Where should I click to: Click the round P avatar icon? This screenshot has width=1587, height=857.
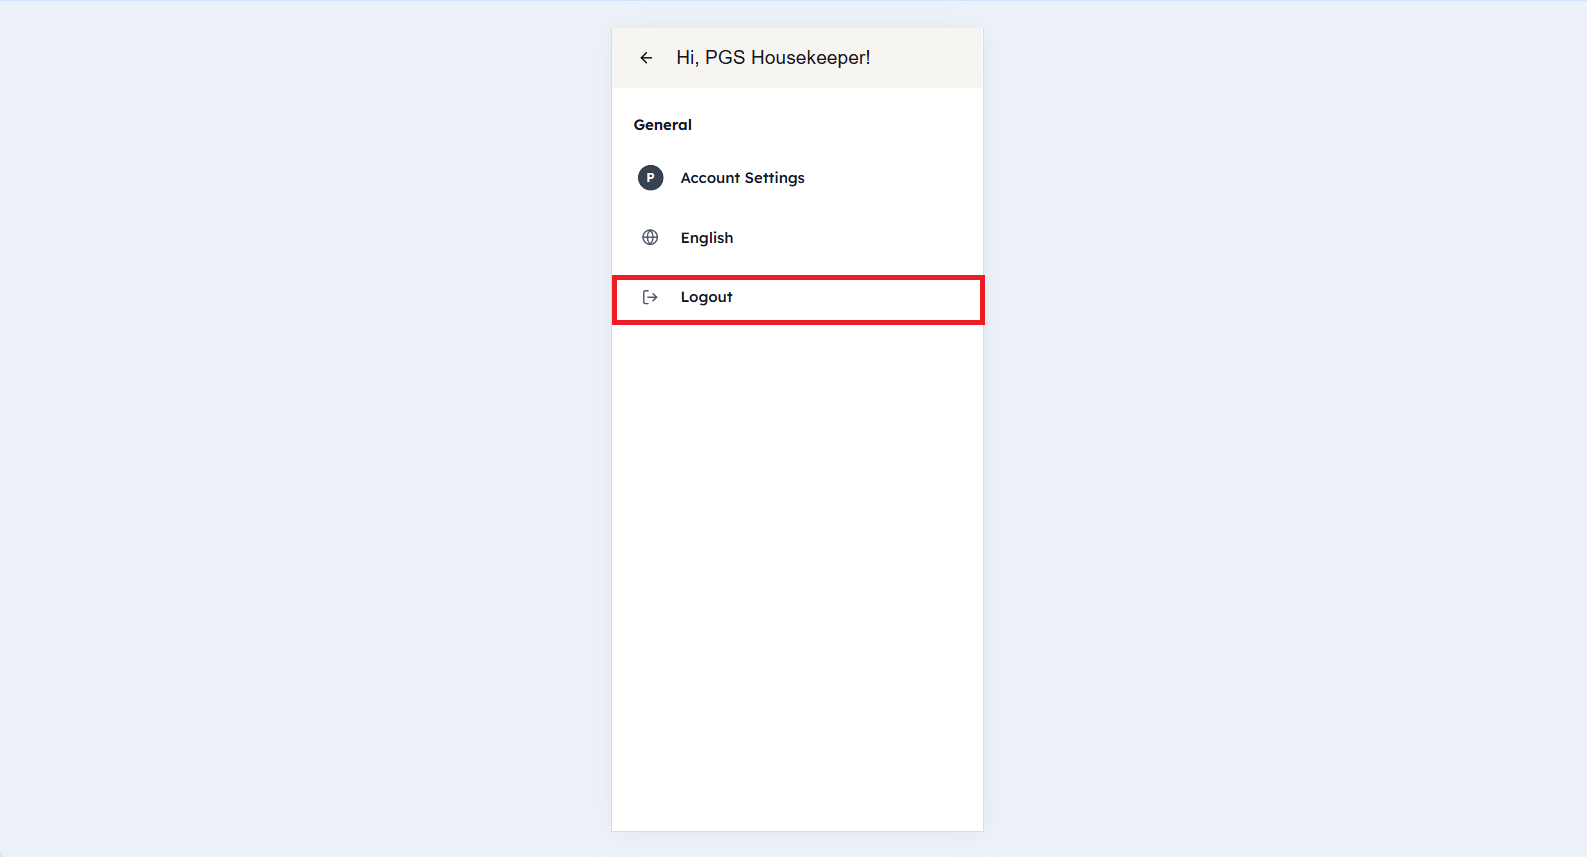point(650,178)
